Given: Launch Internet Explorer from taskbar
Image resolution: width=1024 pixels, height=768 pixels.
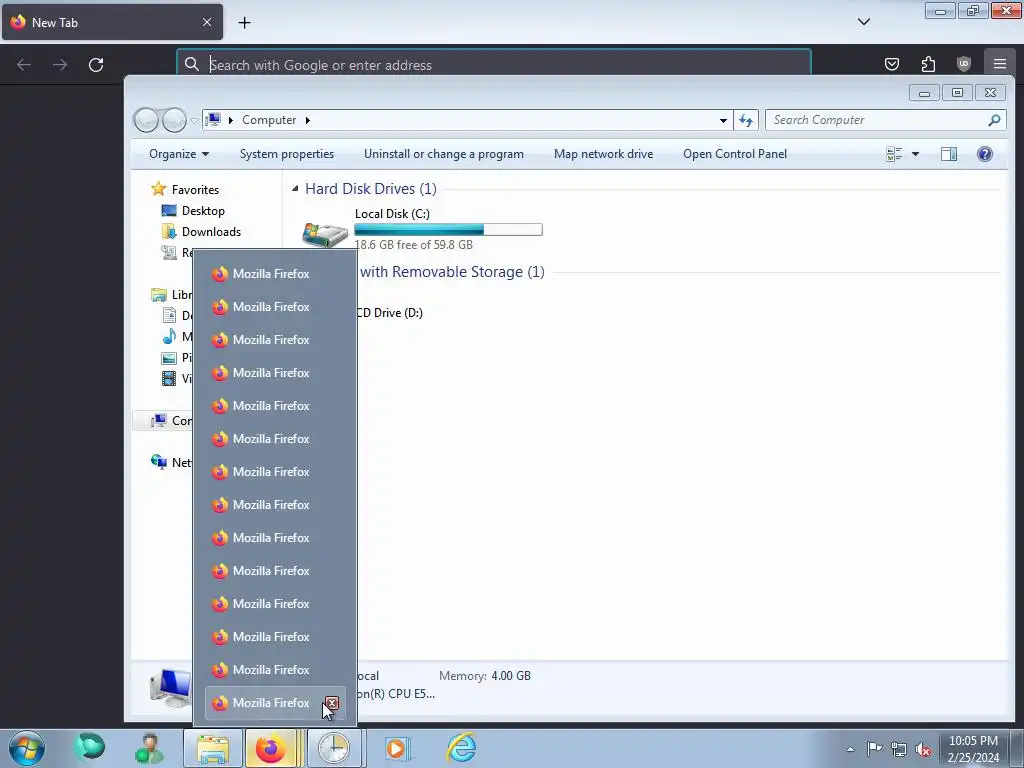Looking at the screenshot, I should (x=462, y=748).
